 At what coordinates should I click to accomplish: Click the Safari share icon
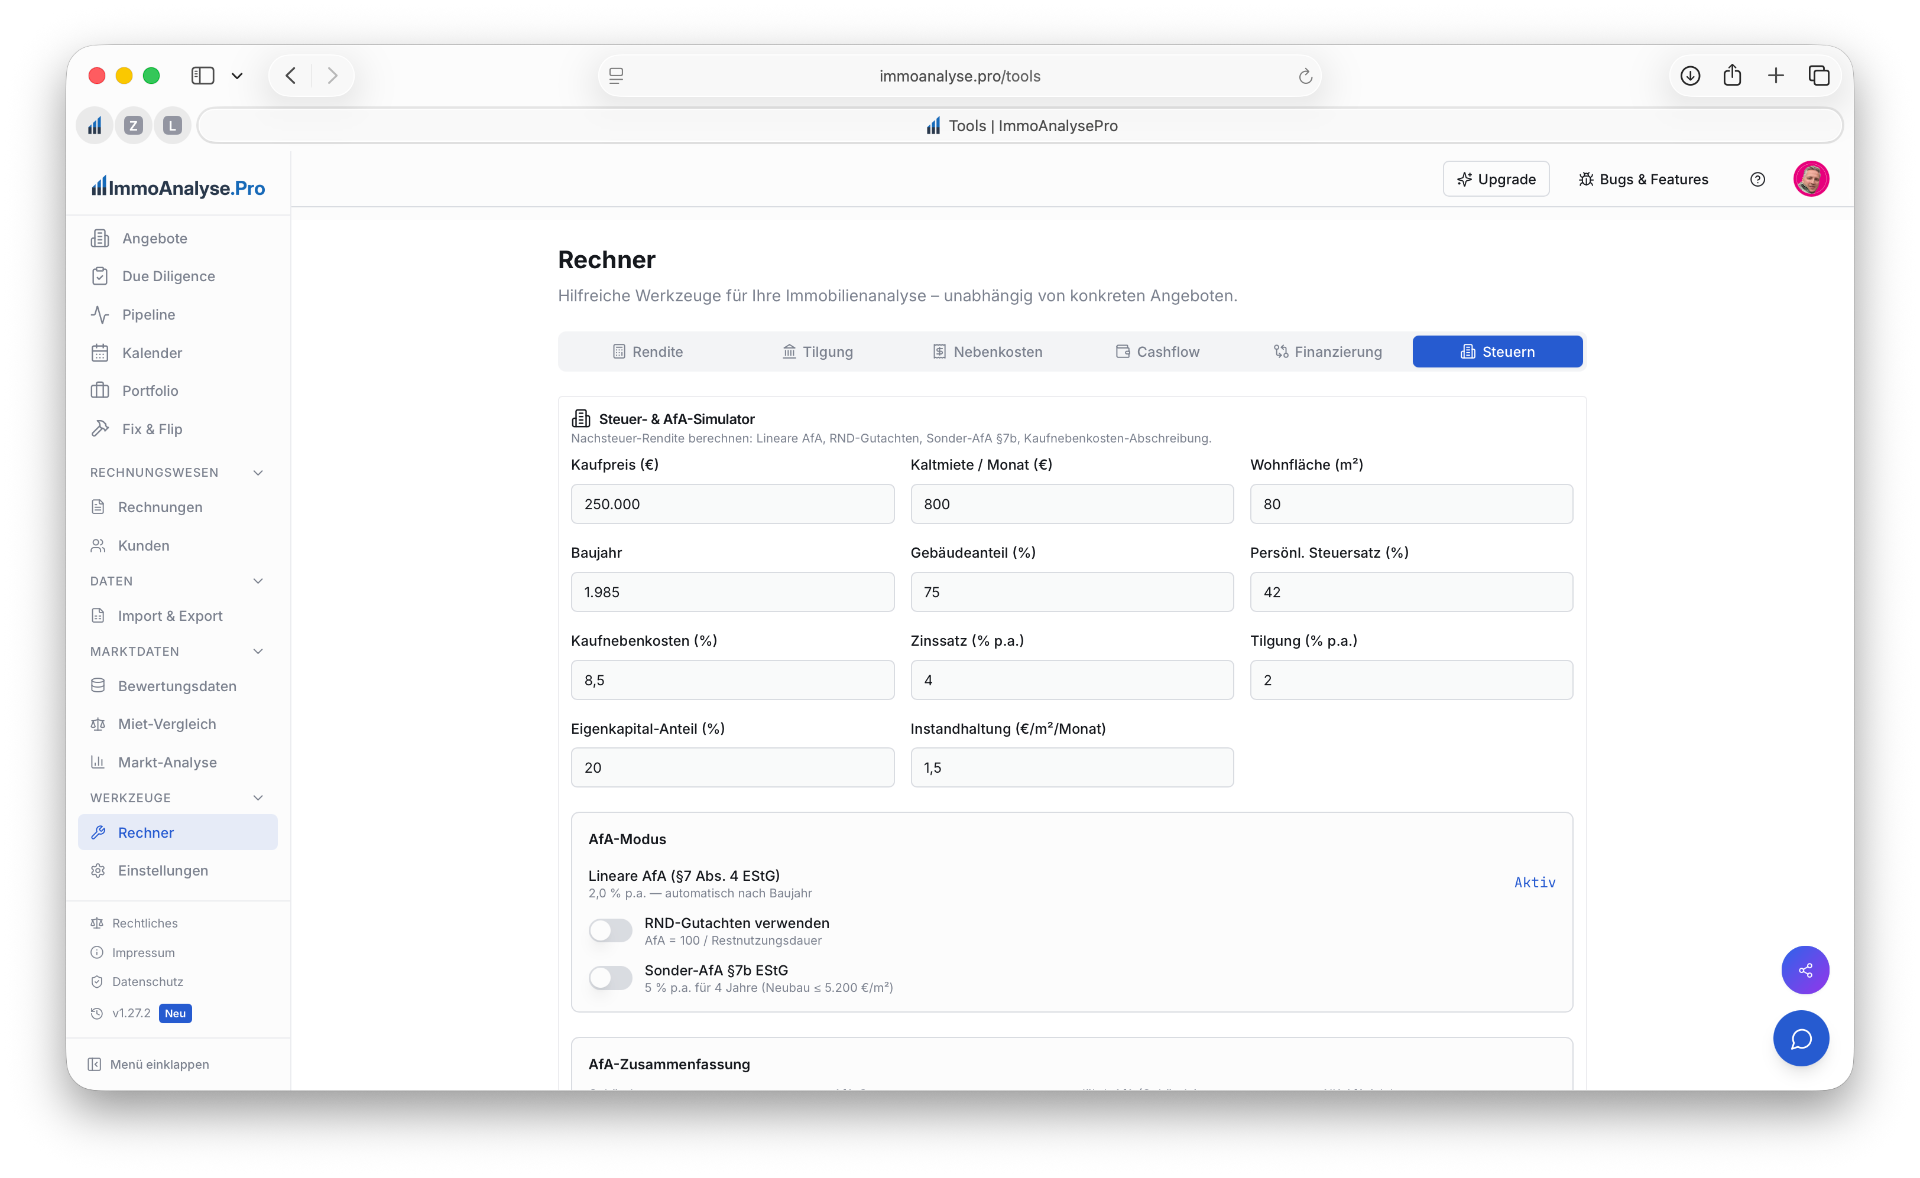point(1733,75)
